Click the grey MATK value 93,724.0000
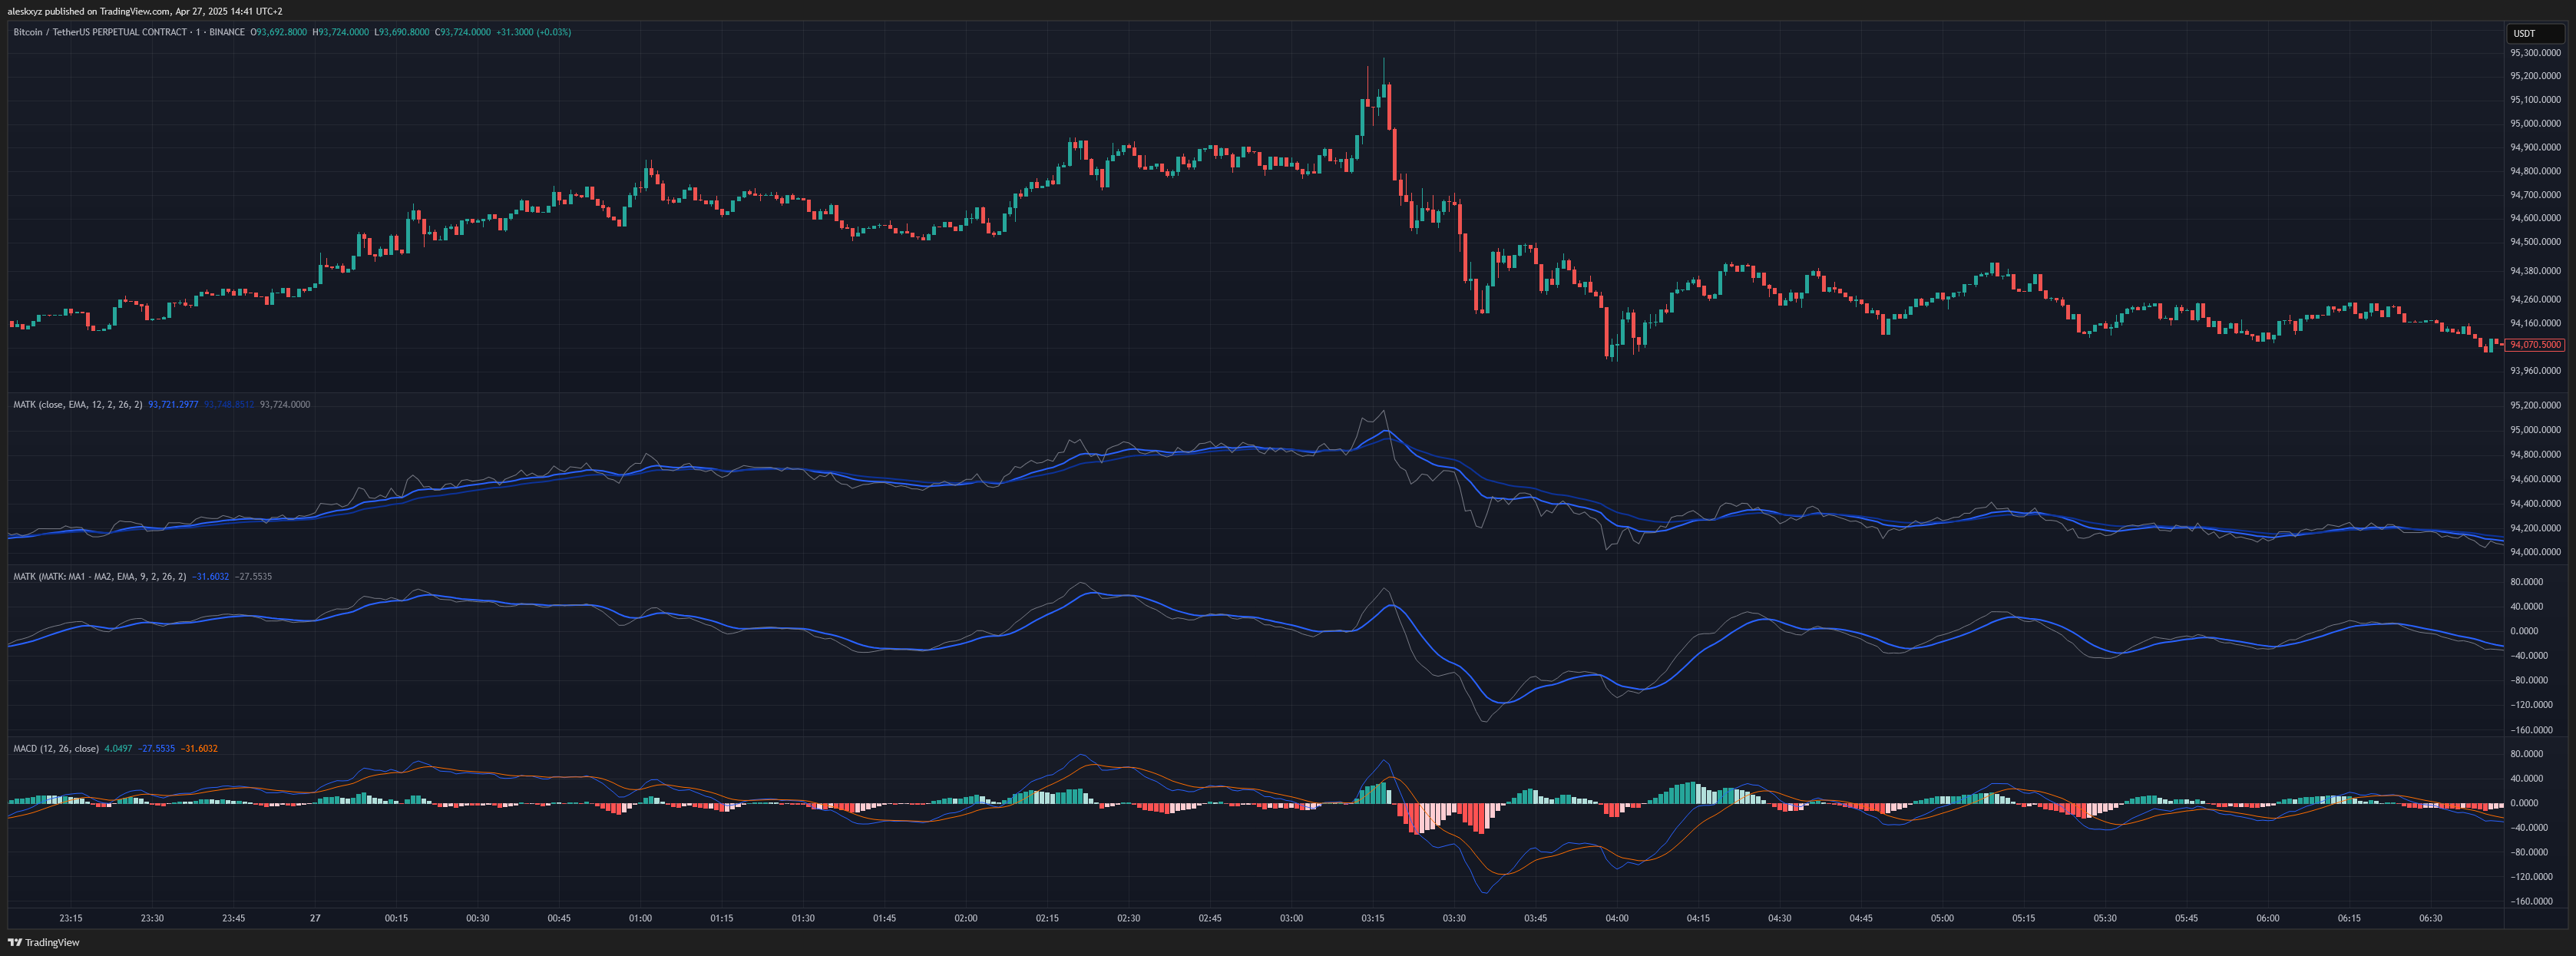Image resolution: width=2576 pixels, height=956 pixels. click(x=285, y=404)
